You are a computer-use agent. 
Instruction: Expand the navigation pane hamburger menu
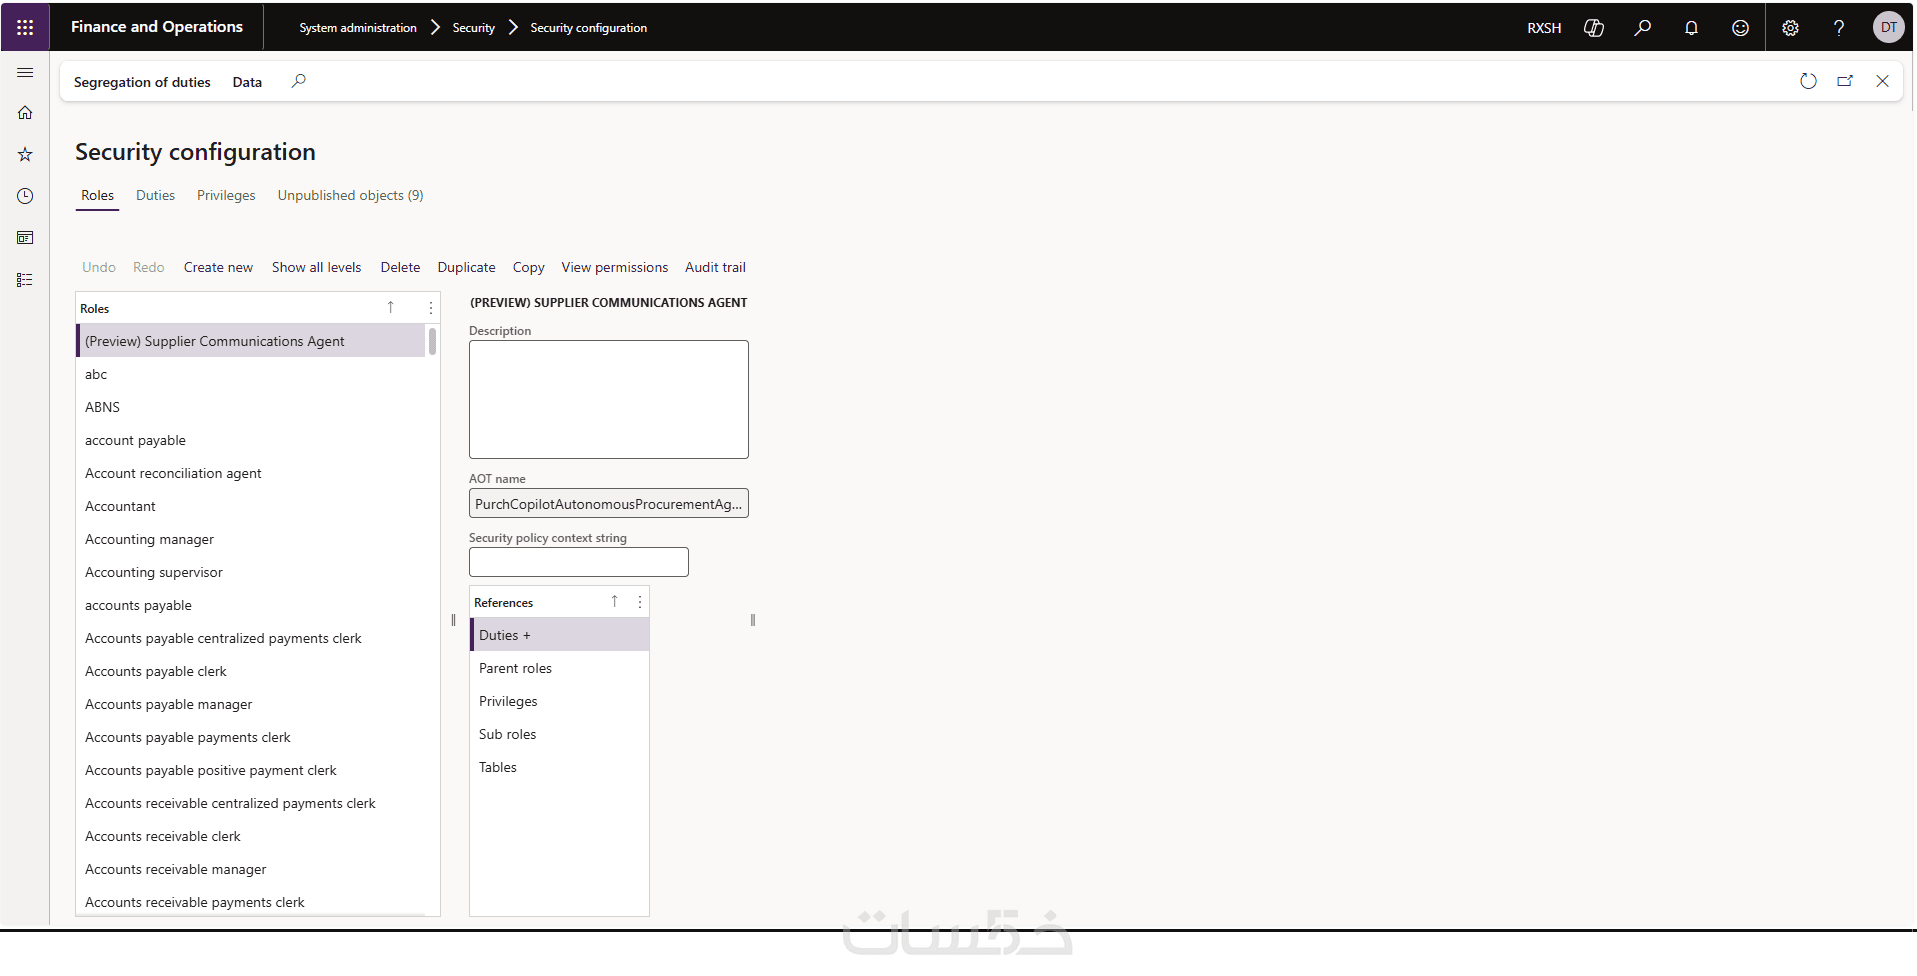(x=25, y=73)
